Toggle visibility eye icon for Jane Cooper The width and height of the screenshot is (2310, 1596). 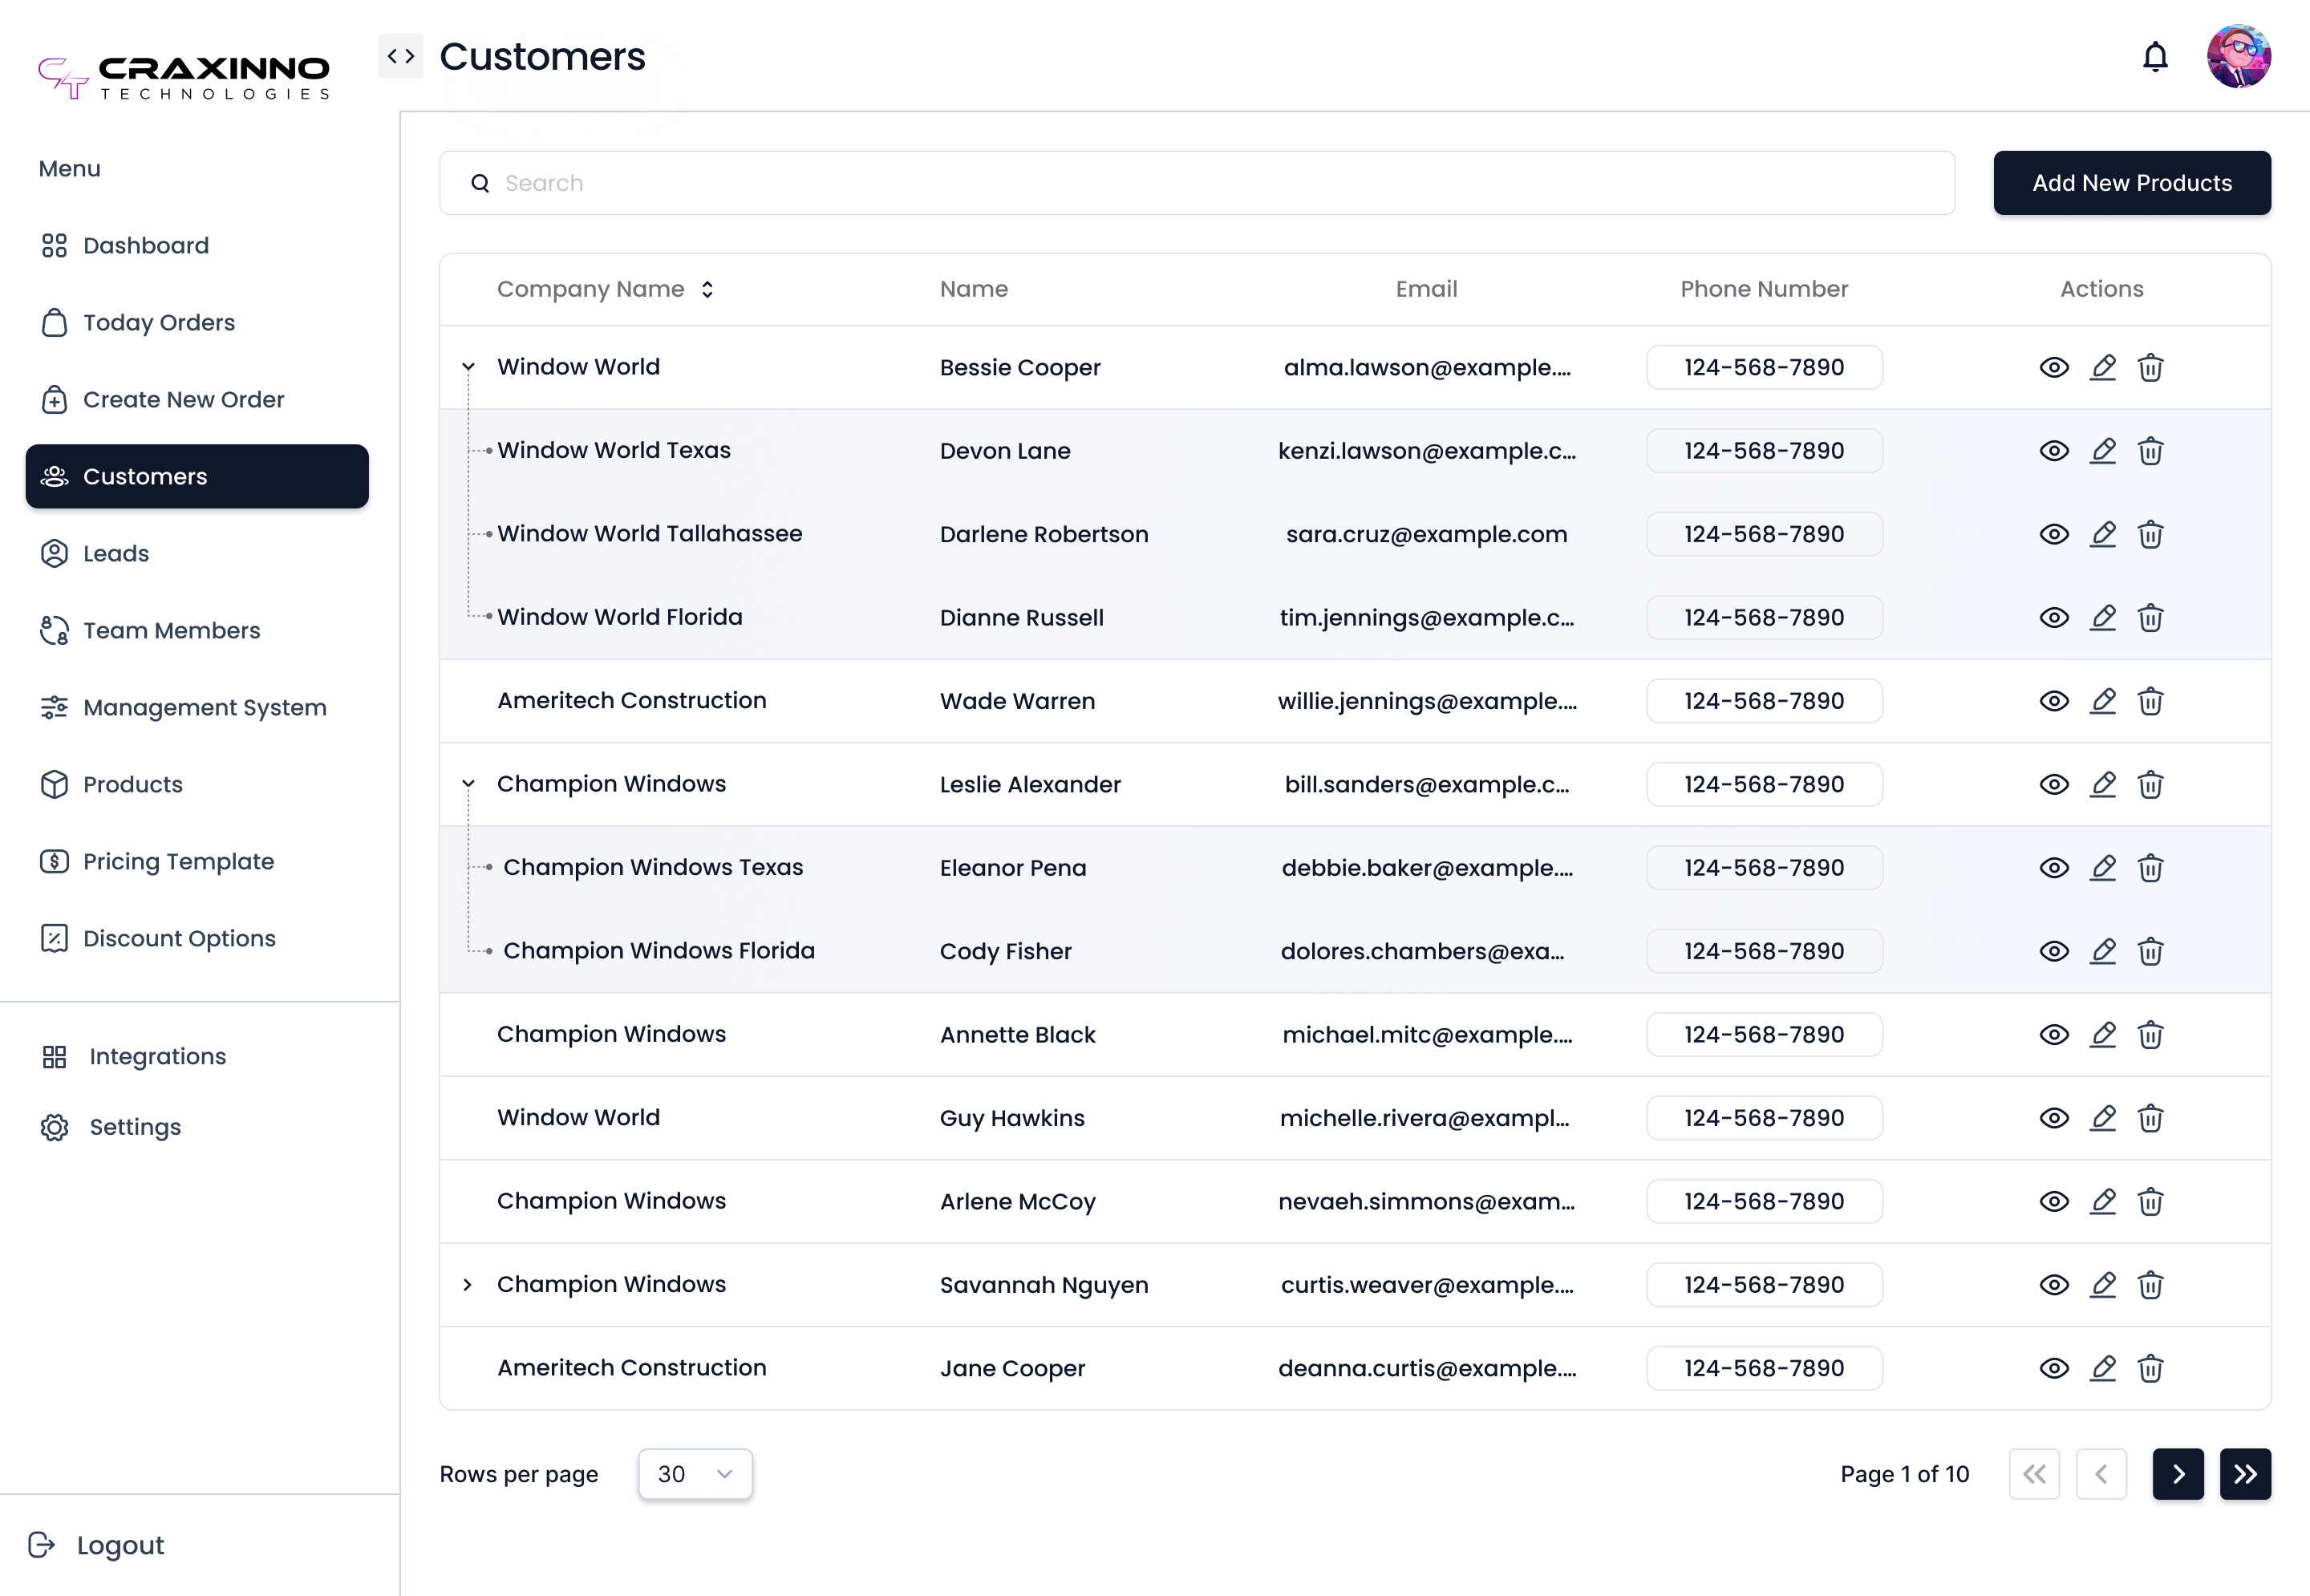coord(2054,1368)
